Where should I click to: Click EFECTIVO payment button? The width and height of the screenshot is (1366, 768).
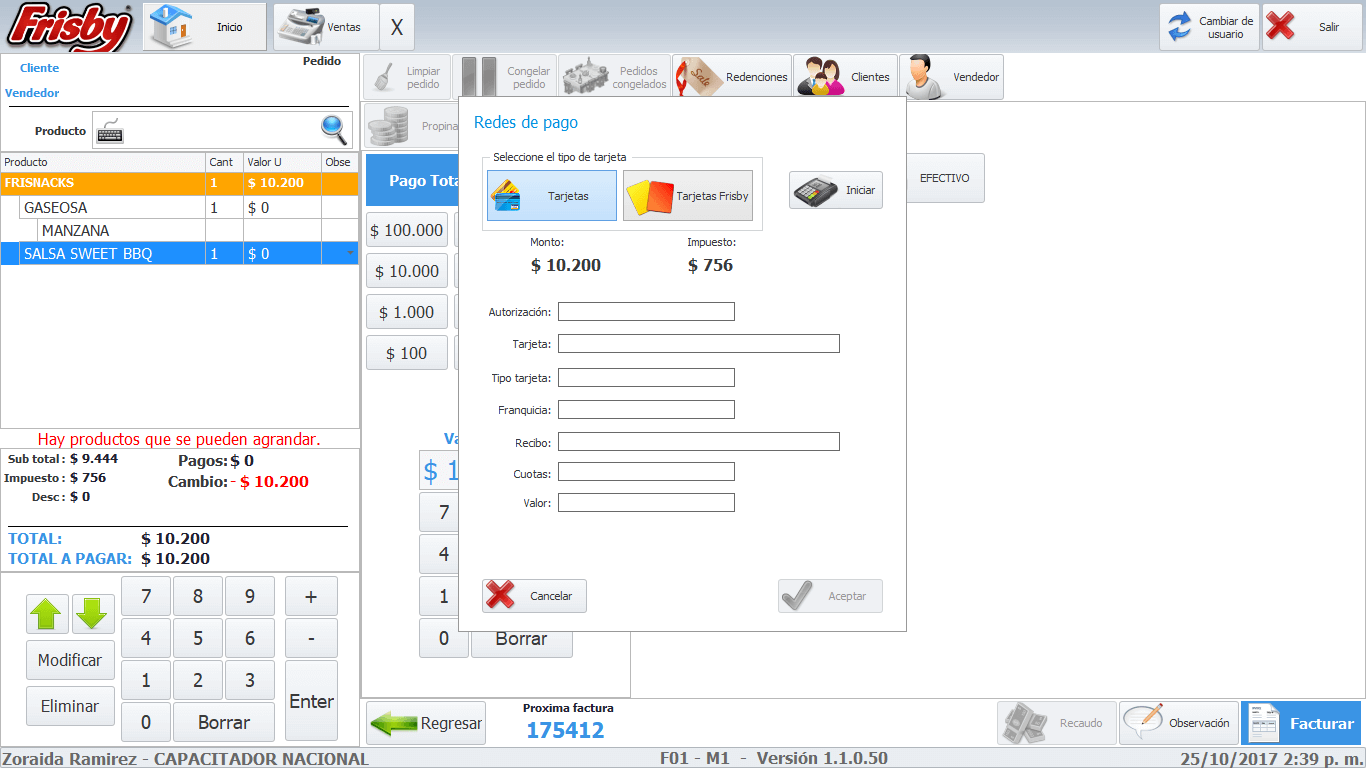[x=944, y=178]
